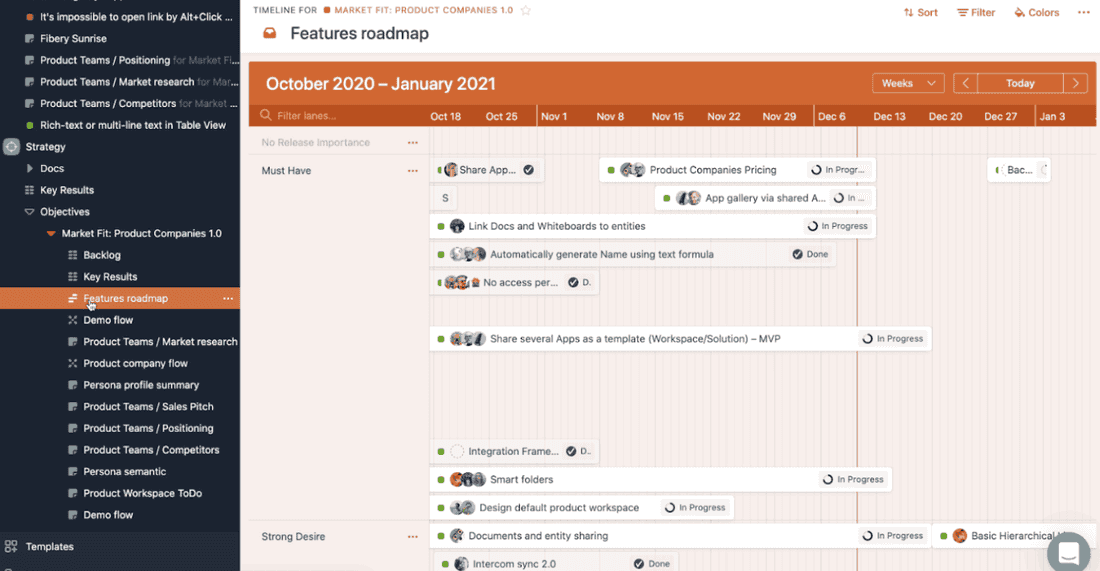The image size is (1100, 571).
Task: Open the No access per... card
Action: [x=514, y=282]
